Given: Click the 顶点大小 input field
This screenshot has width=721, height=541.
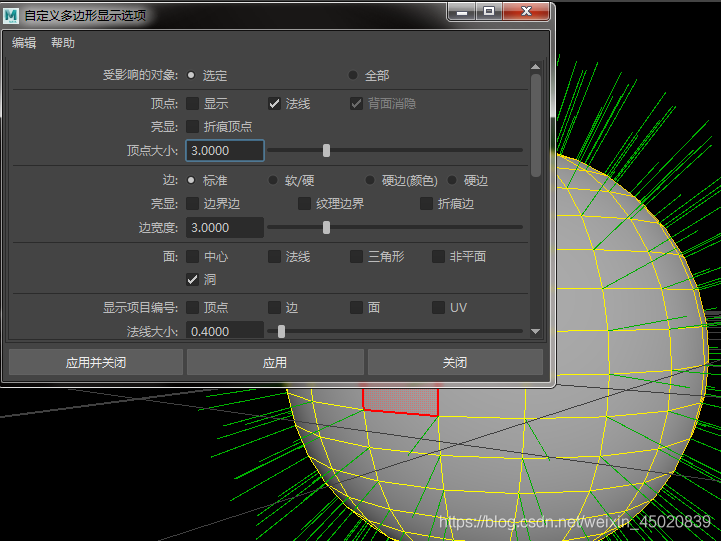Looking at the screenshot, I should click(225, 150).
